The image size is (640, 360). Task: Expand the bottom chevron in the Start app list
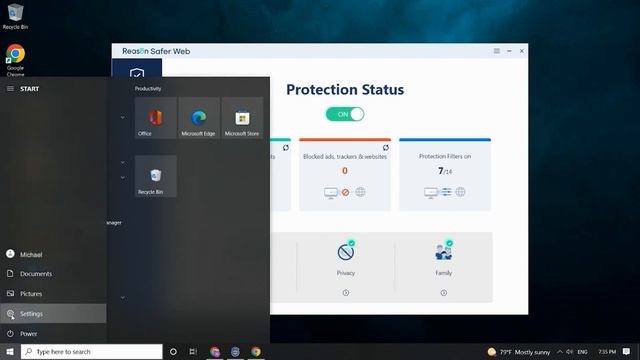(x=122, y=298)
